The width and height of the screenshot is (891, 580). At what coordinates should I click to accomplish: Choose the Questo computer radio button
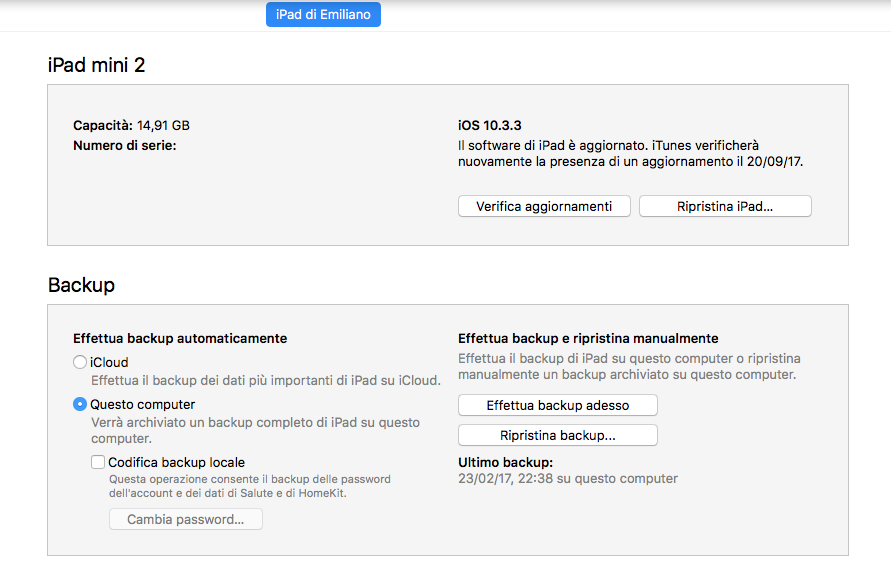(x=80, y=405)
